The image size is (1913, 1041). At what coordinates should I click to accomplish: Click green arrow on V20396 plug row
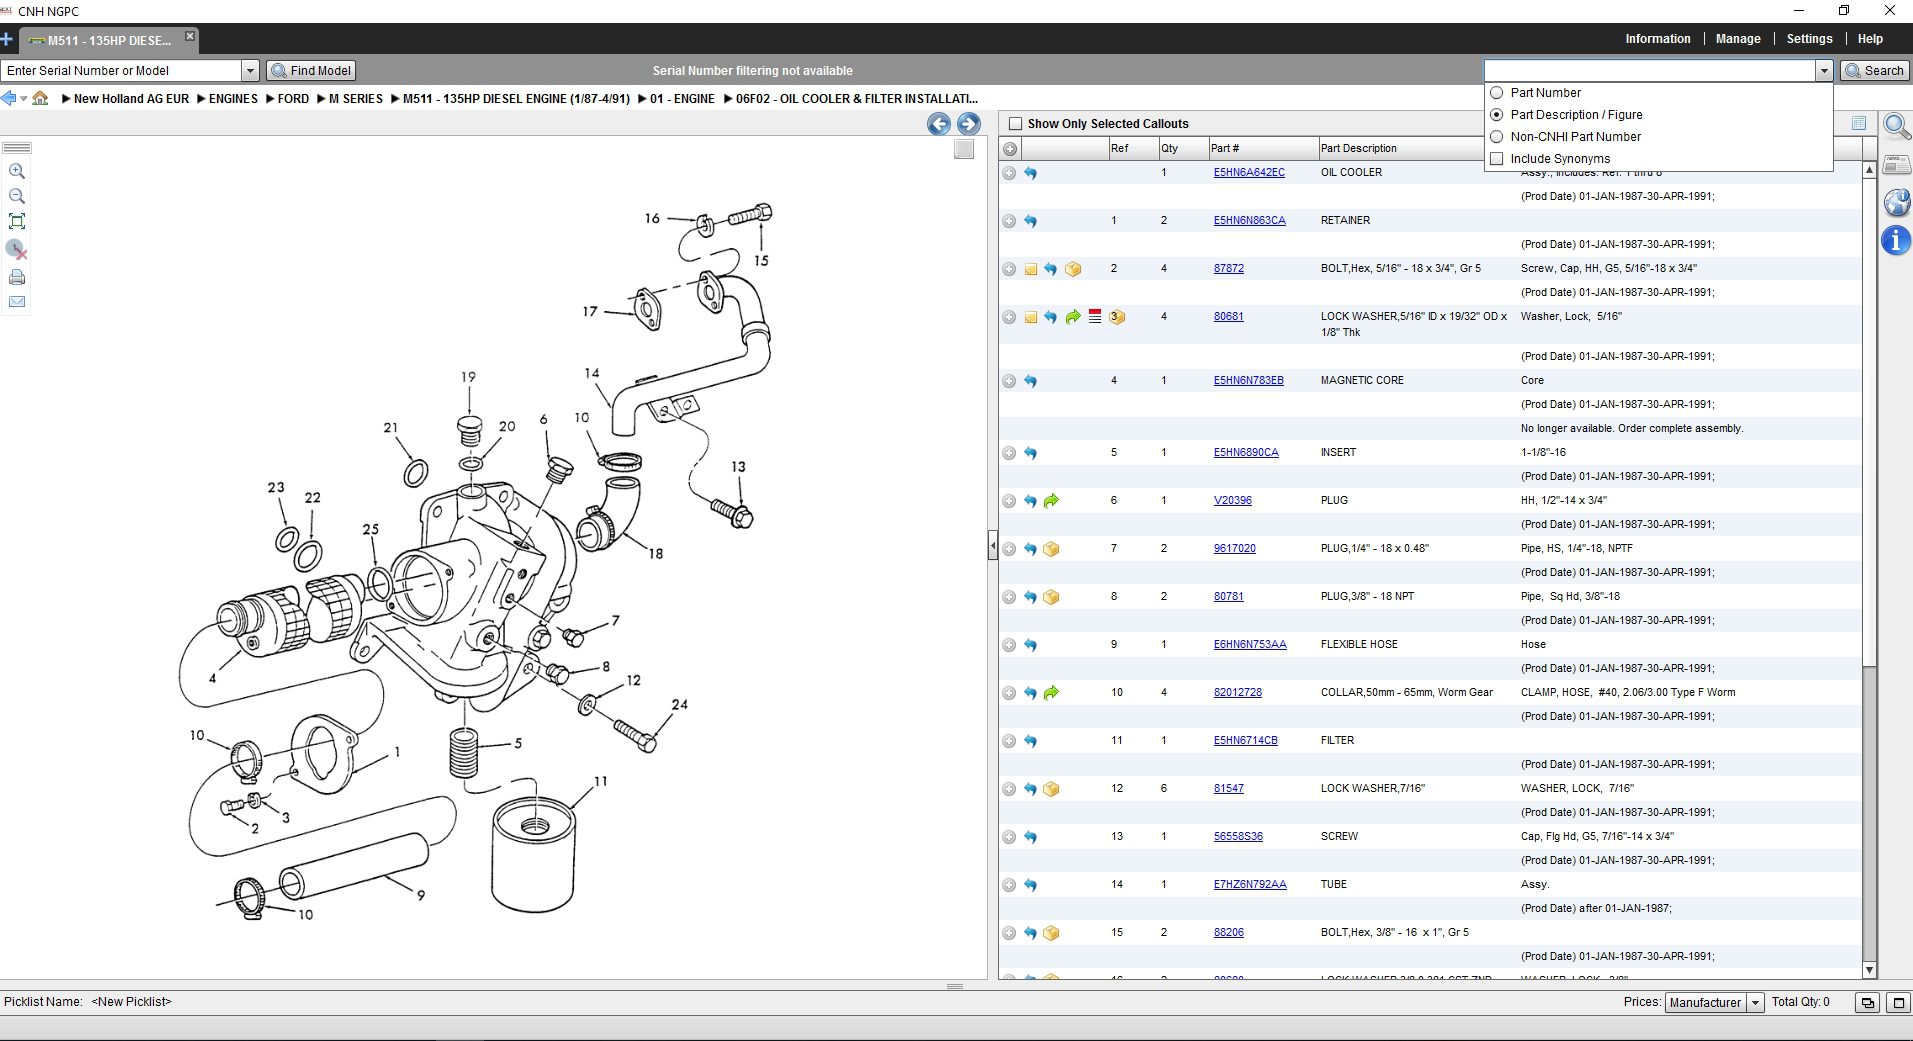click(x=1051, y=501)
